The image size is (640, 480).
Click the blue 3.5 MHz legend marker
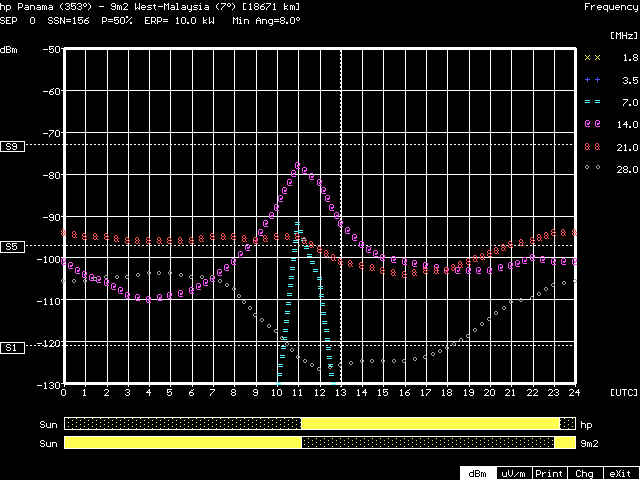coord(592,80)
